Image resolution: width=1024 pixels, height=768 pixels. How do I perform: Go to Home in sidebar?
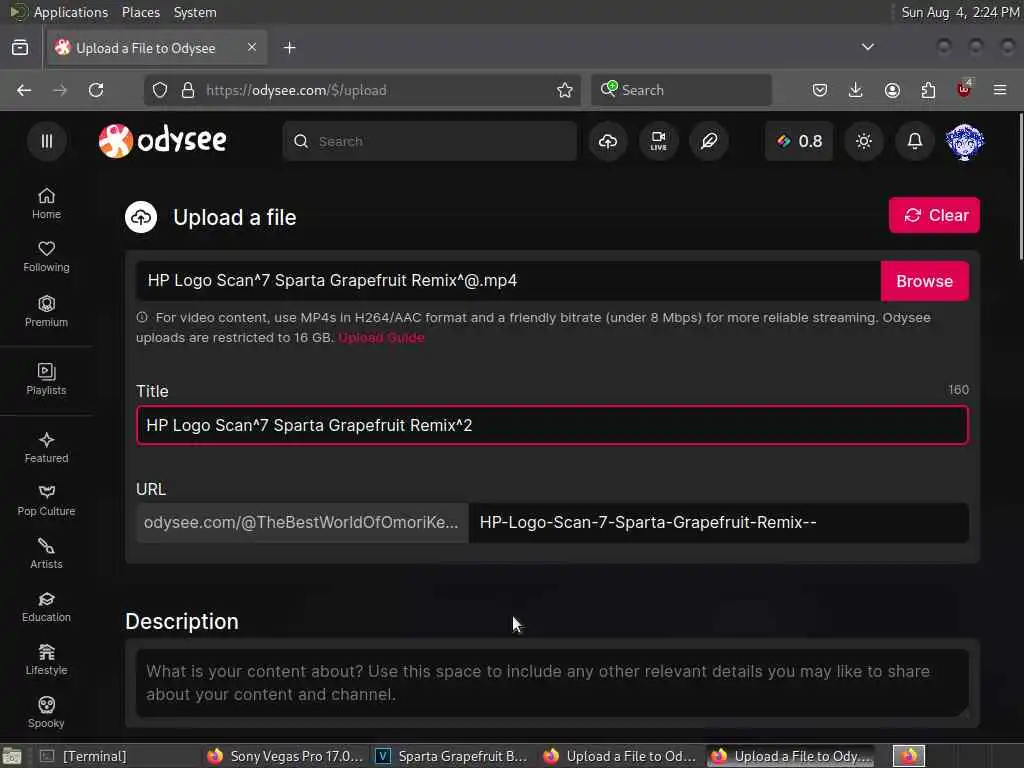(46, 204)
